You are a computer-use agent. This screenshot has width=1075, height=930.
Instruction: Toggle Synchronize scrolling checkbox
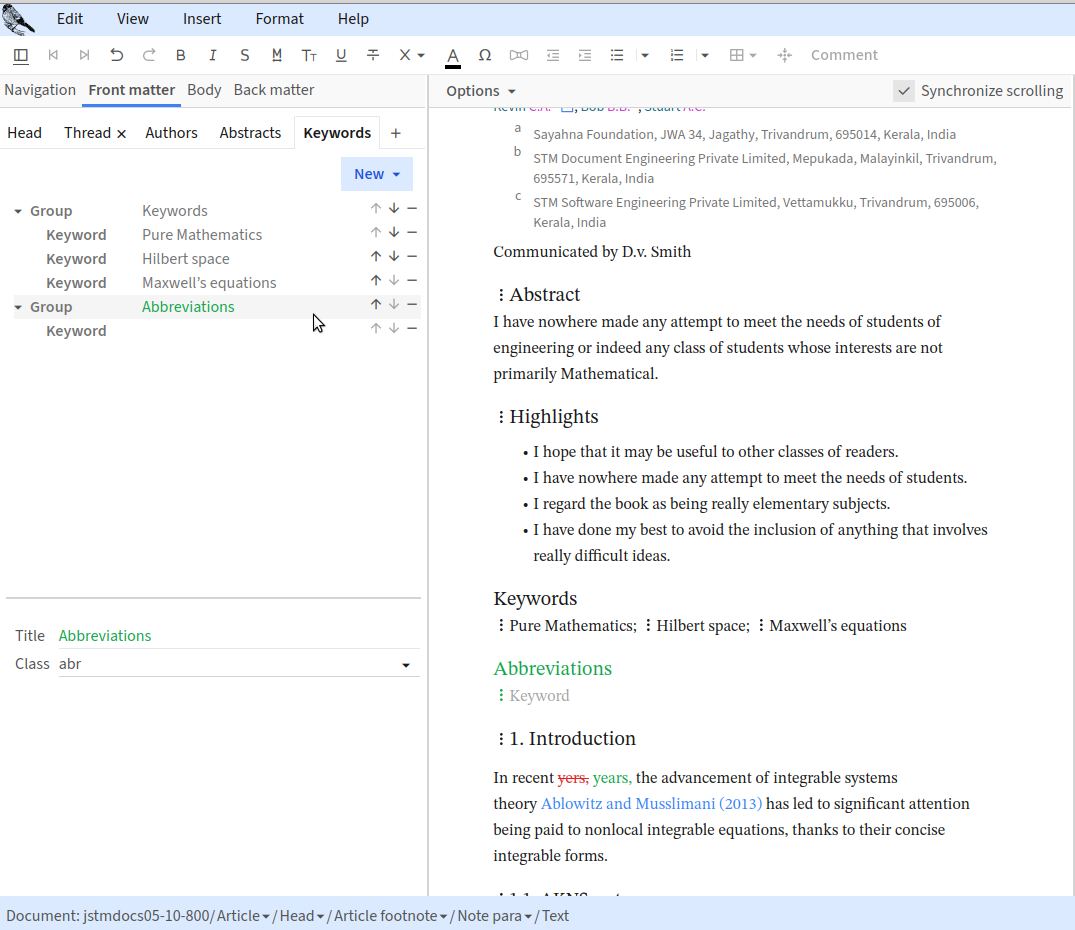click(904, 91)
